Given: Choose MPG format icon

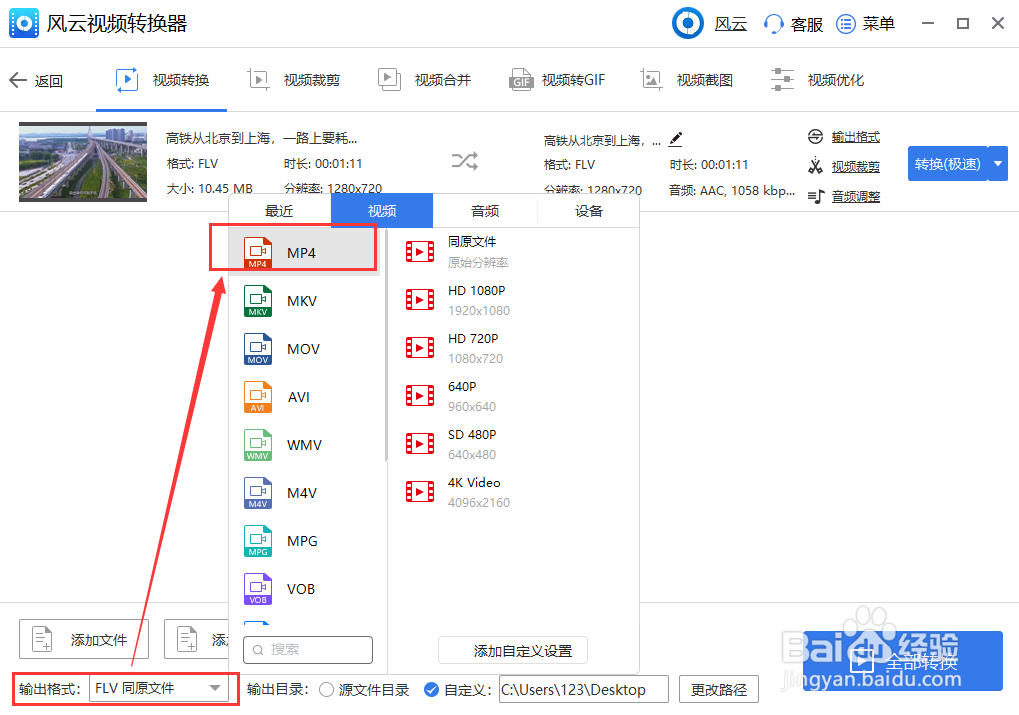Looking at the screenshot, I should click(x=257, y=541).
